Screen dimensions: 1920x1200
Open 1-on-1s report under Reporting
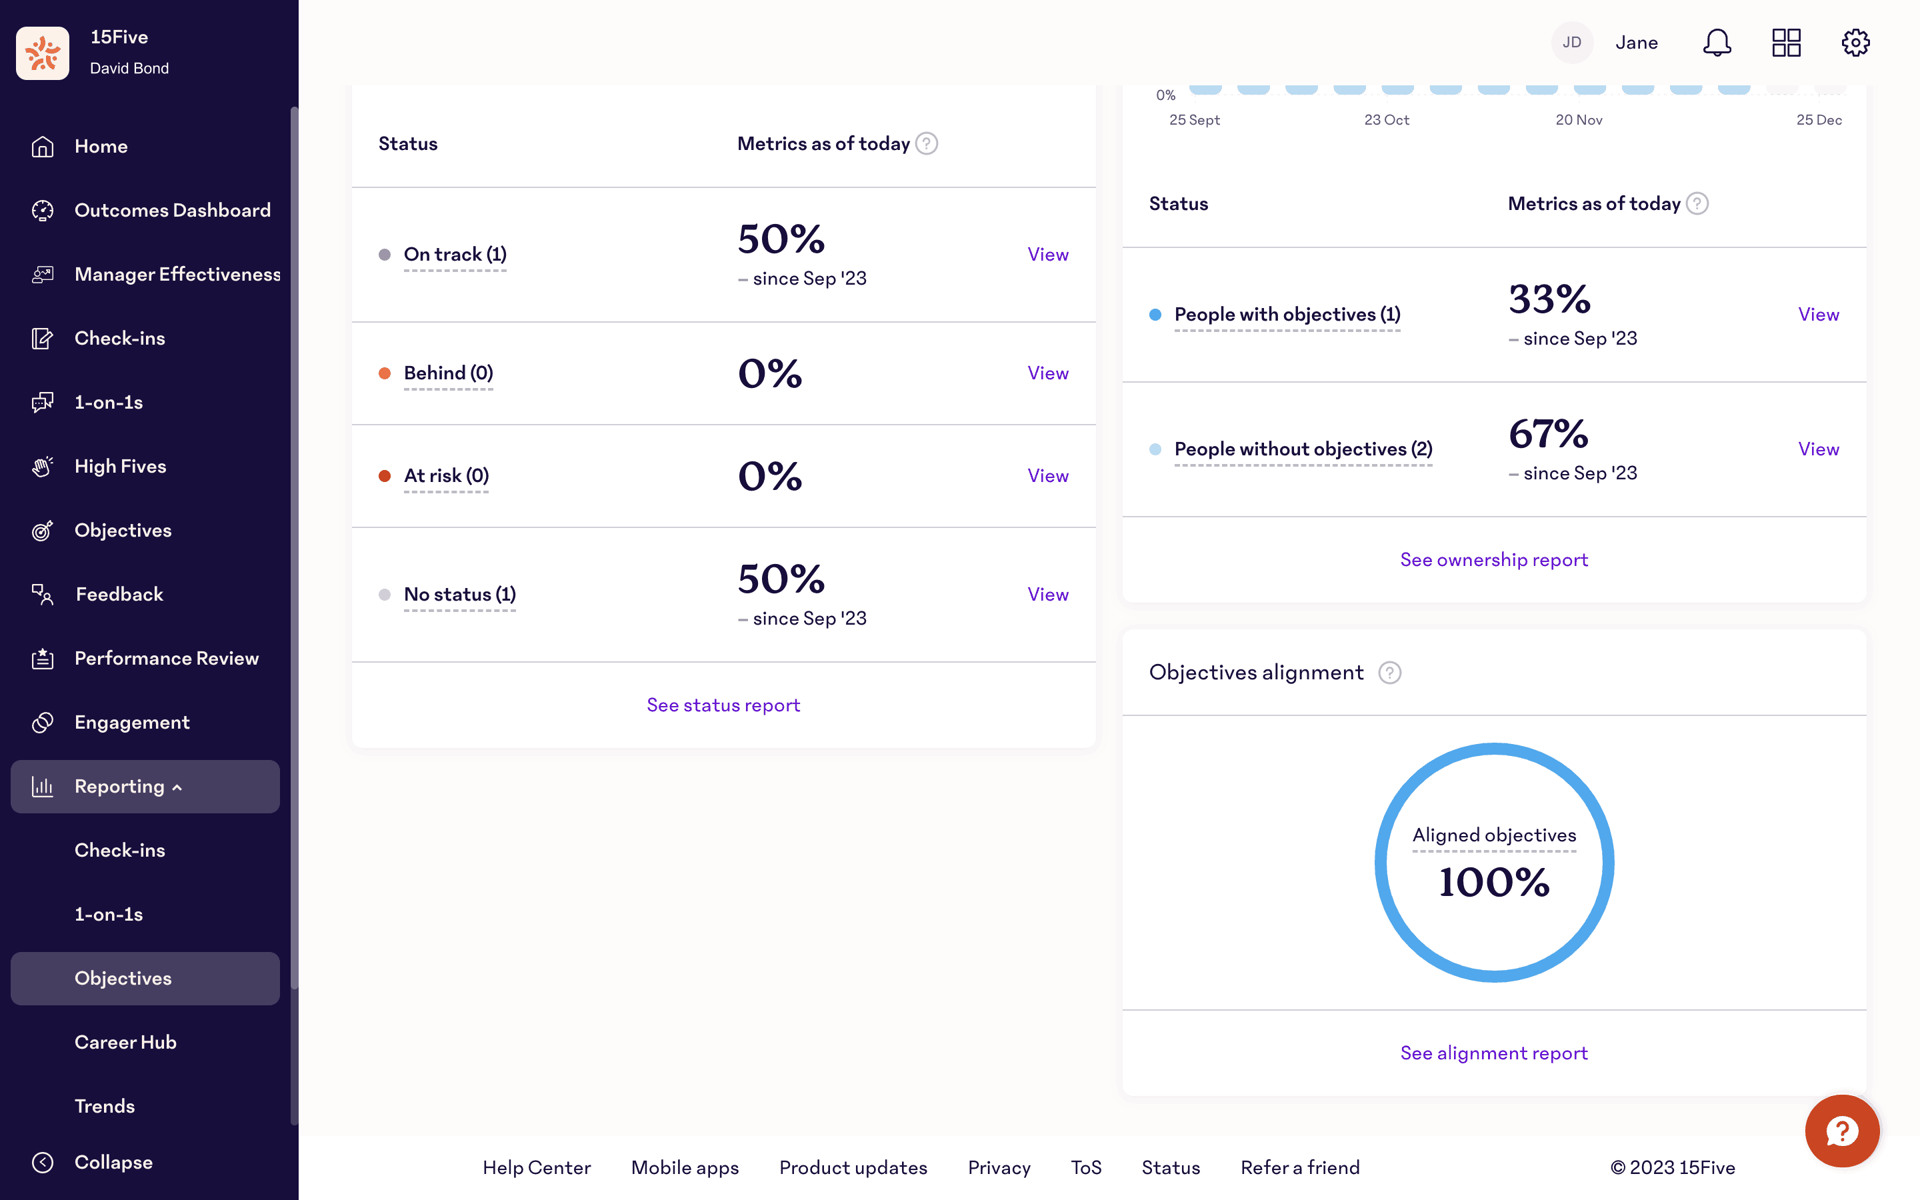click(109, 914)
